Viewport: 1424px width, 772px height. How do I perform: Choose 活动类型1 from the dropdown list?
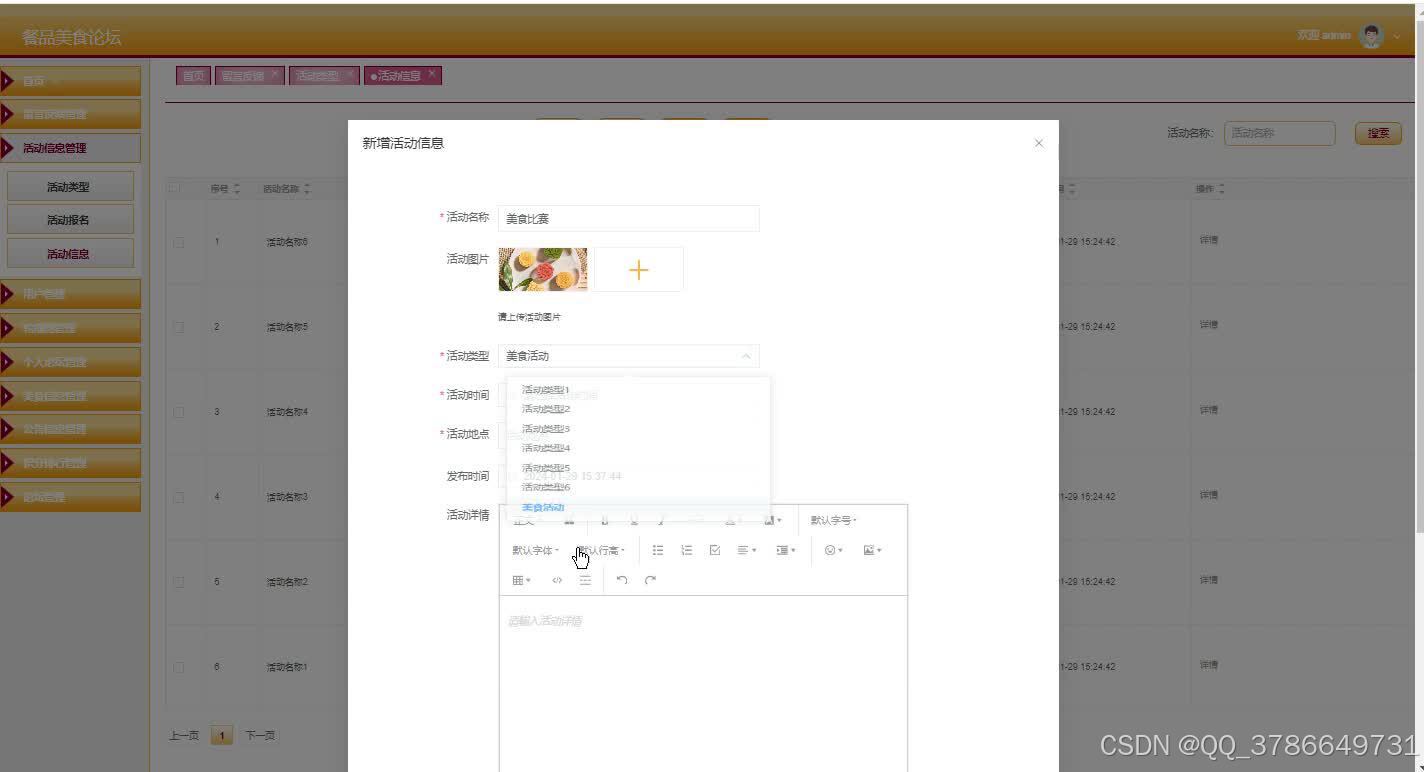point(638,390)
